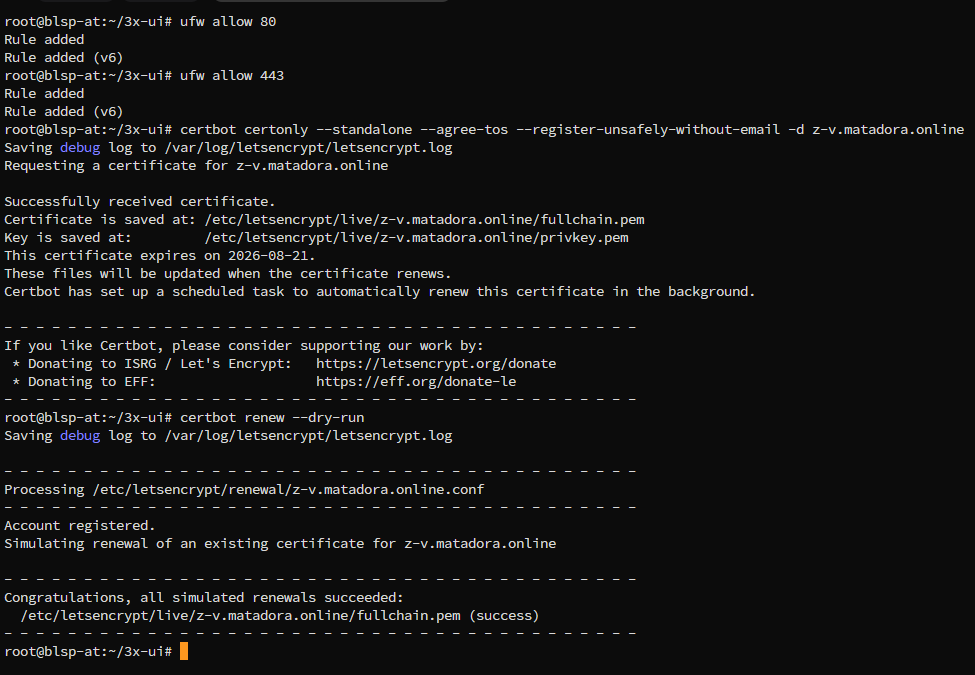Click the second blue 'debug' word near bottom
The image size is (975, 675).
point(80,436)
